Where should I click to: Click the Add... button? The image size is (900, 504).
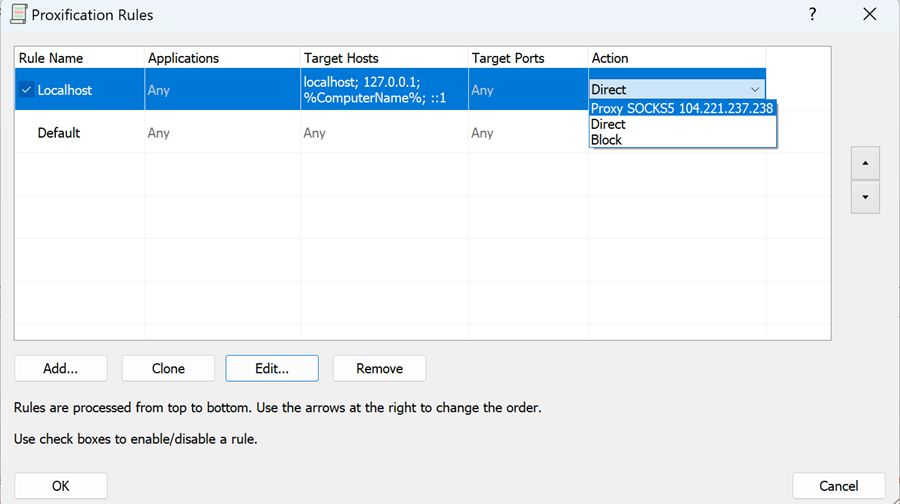61,369
